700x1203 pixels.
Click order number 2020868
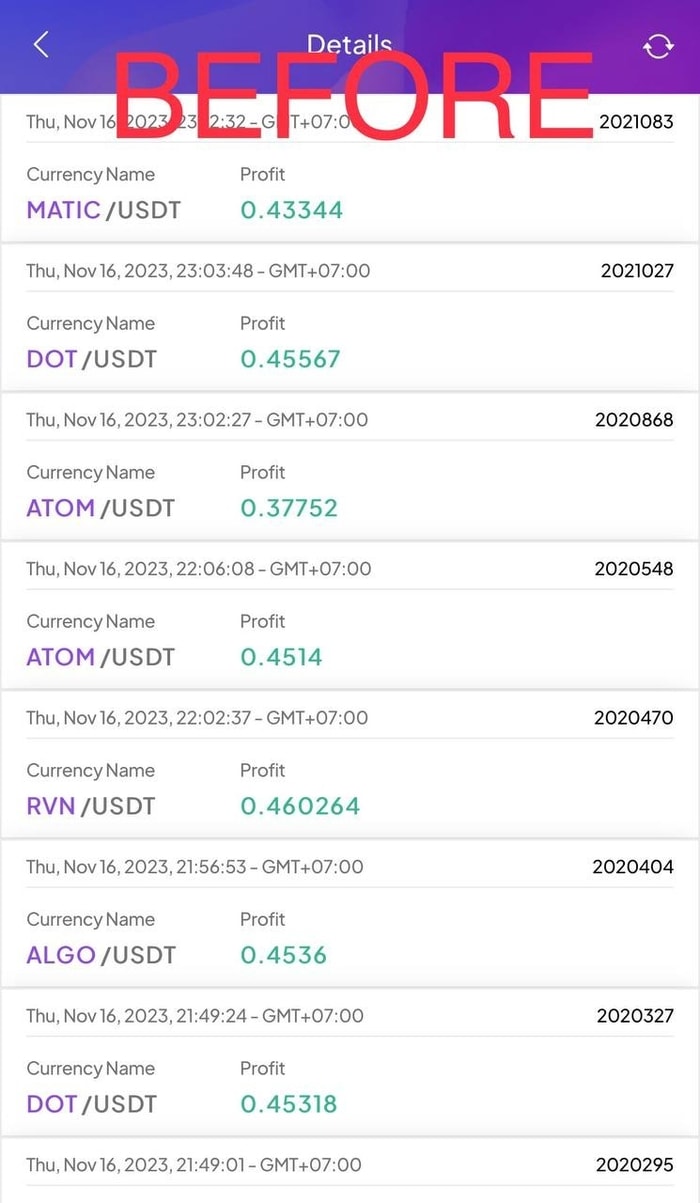point(634,419)
